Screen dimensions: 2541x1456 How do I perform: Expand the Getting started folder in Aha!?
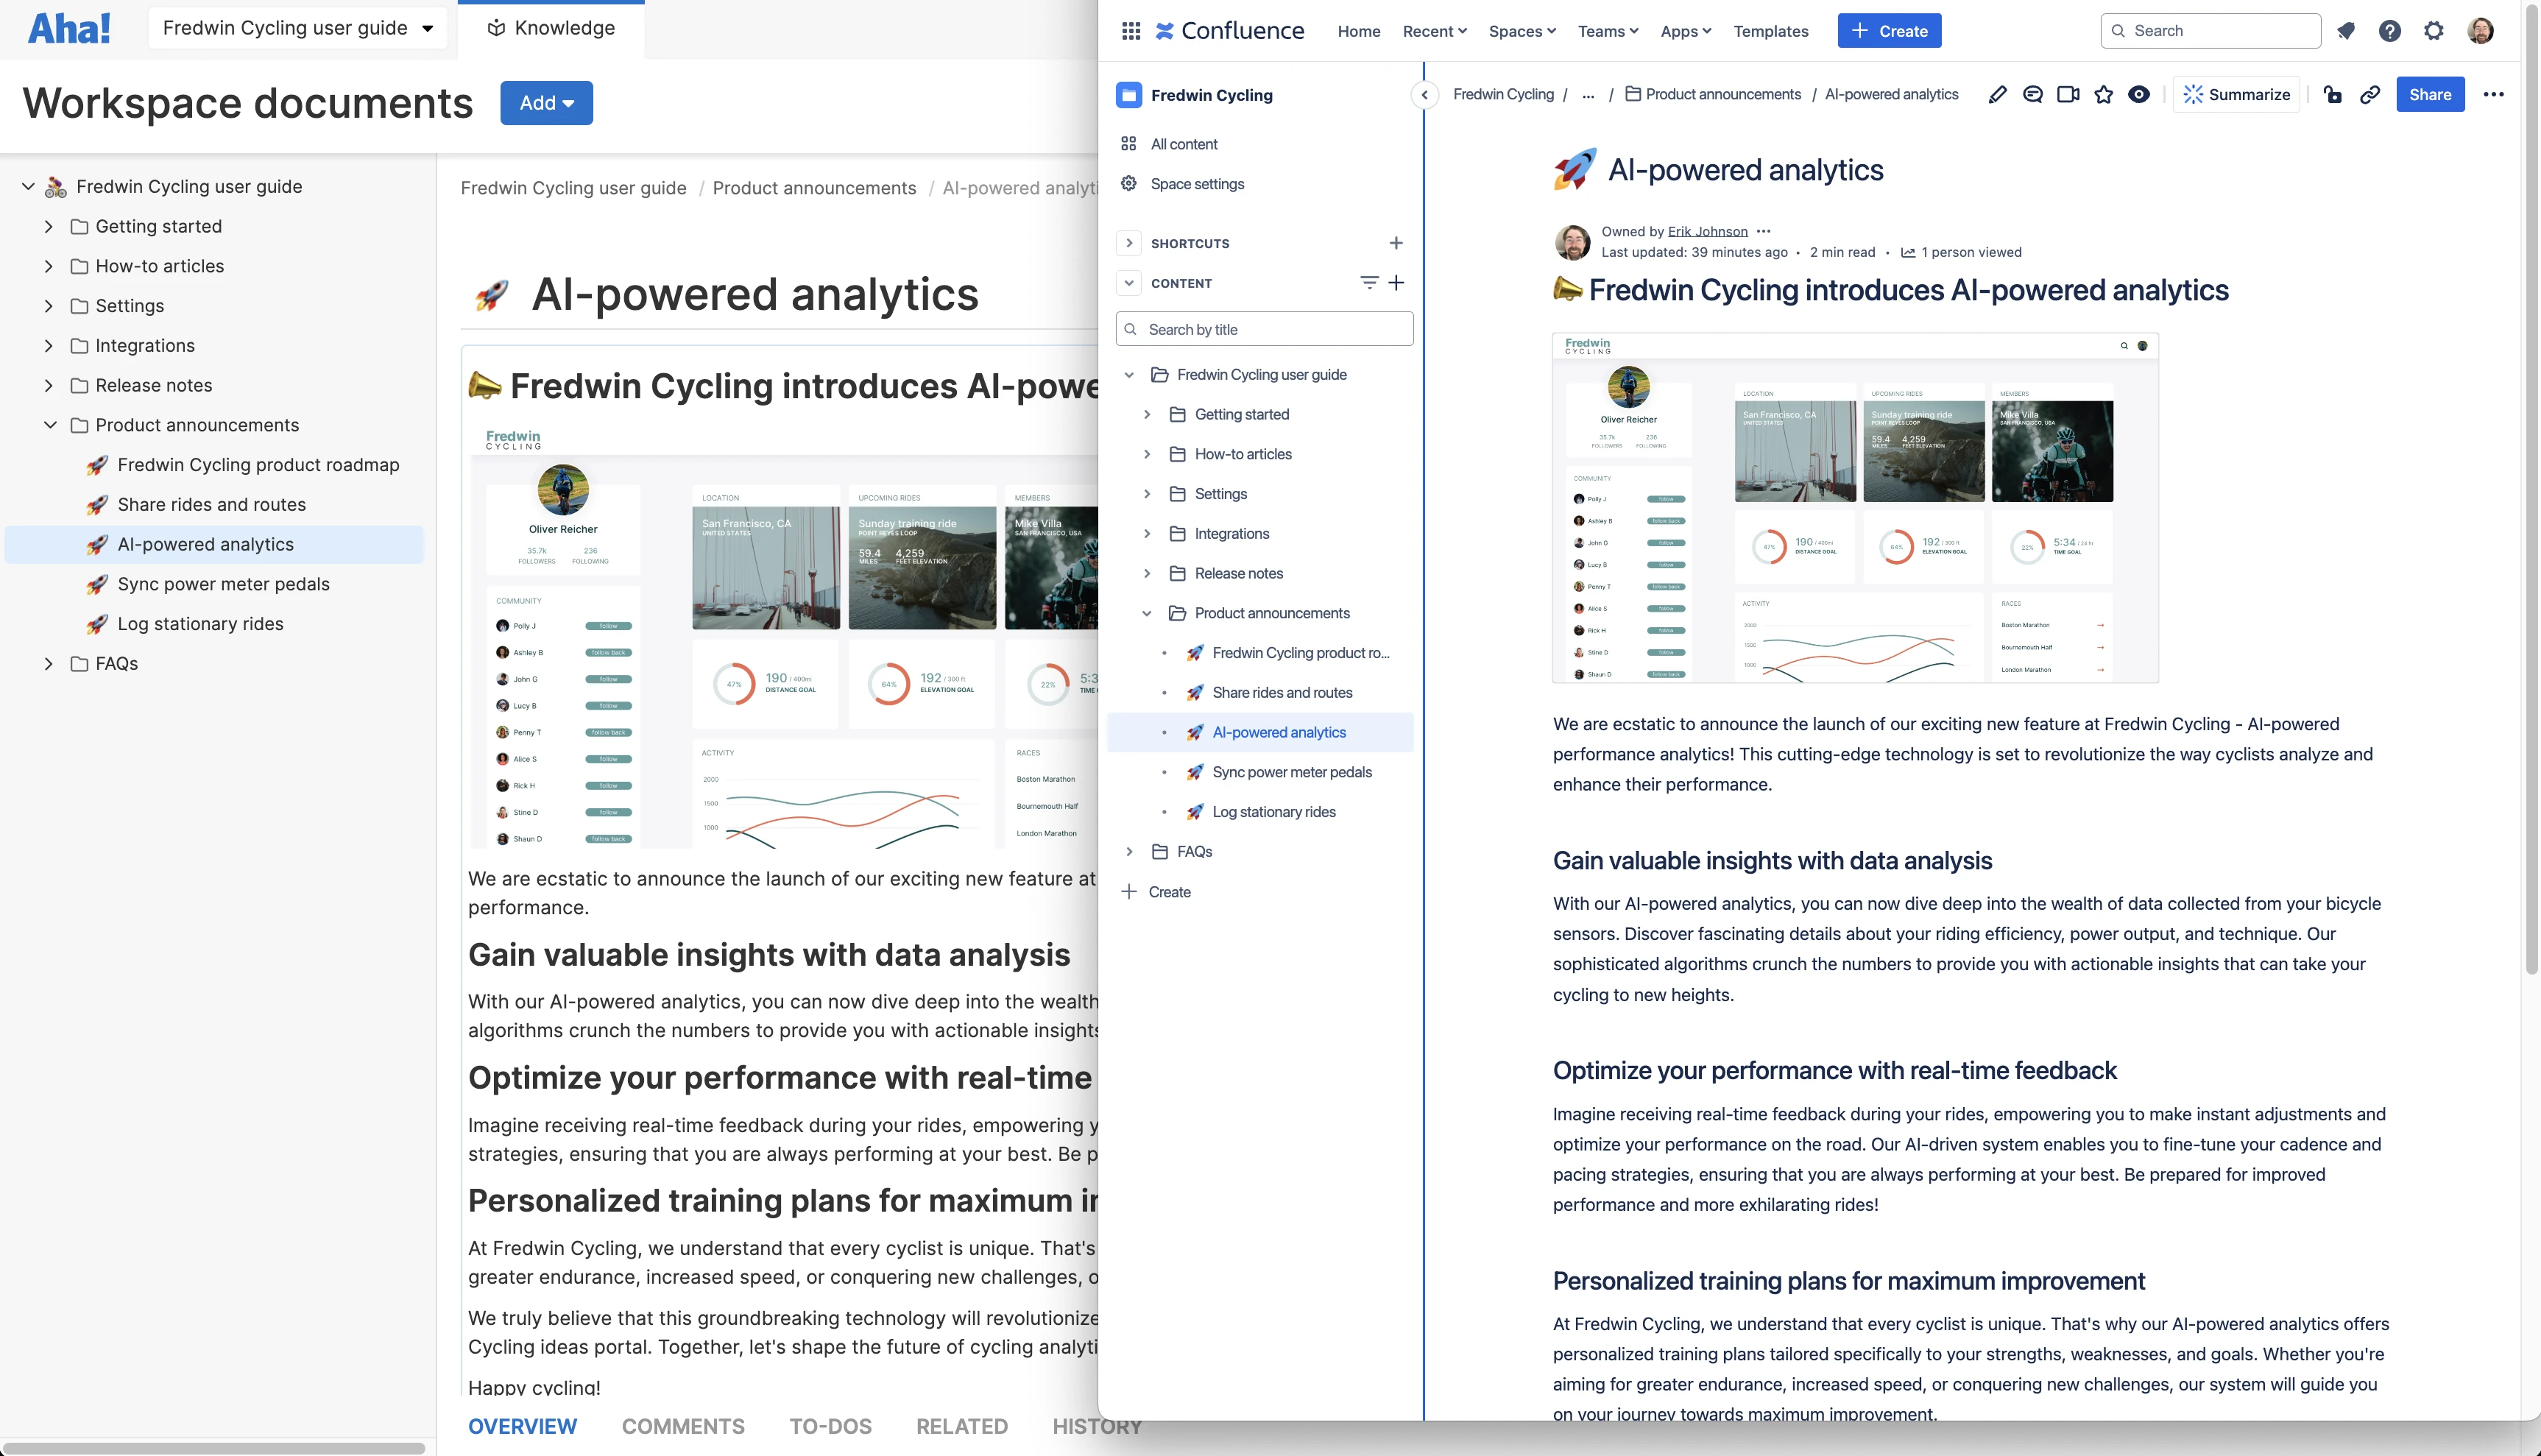point(48,227)
